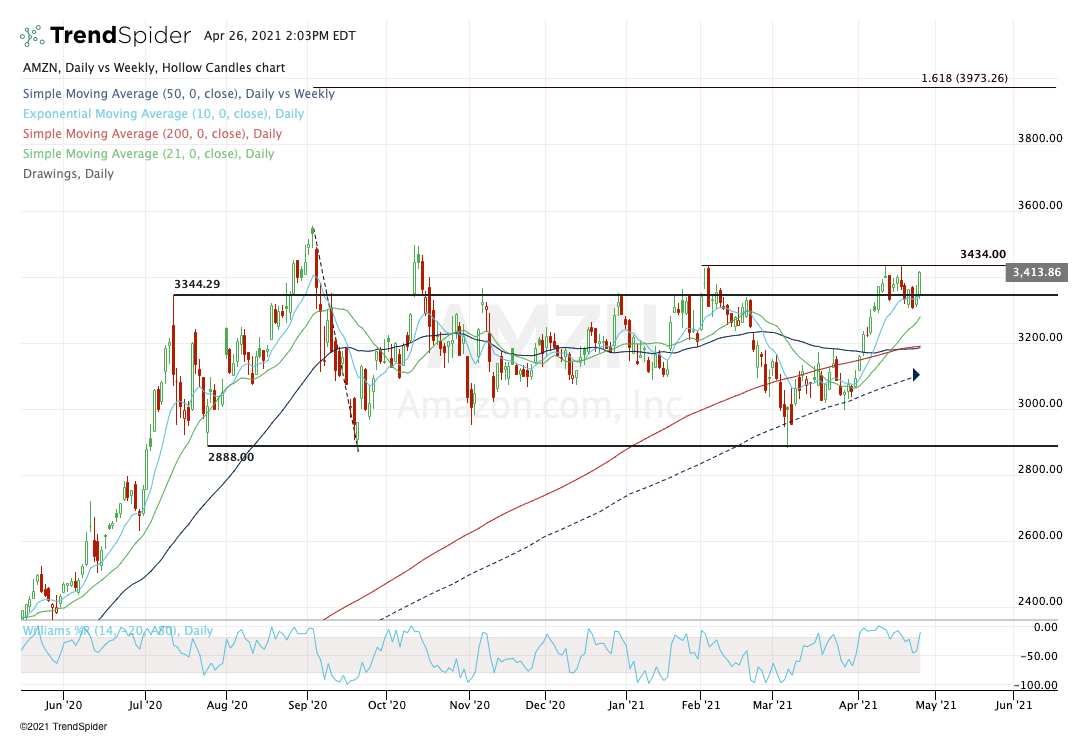Click the 1.618 (3973.26) Fibonacci extension label
The height and width of the screenshot is (736, 1088).
[964, 78]
